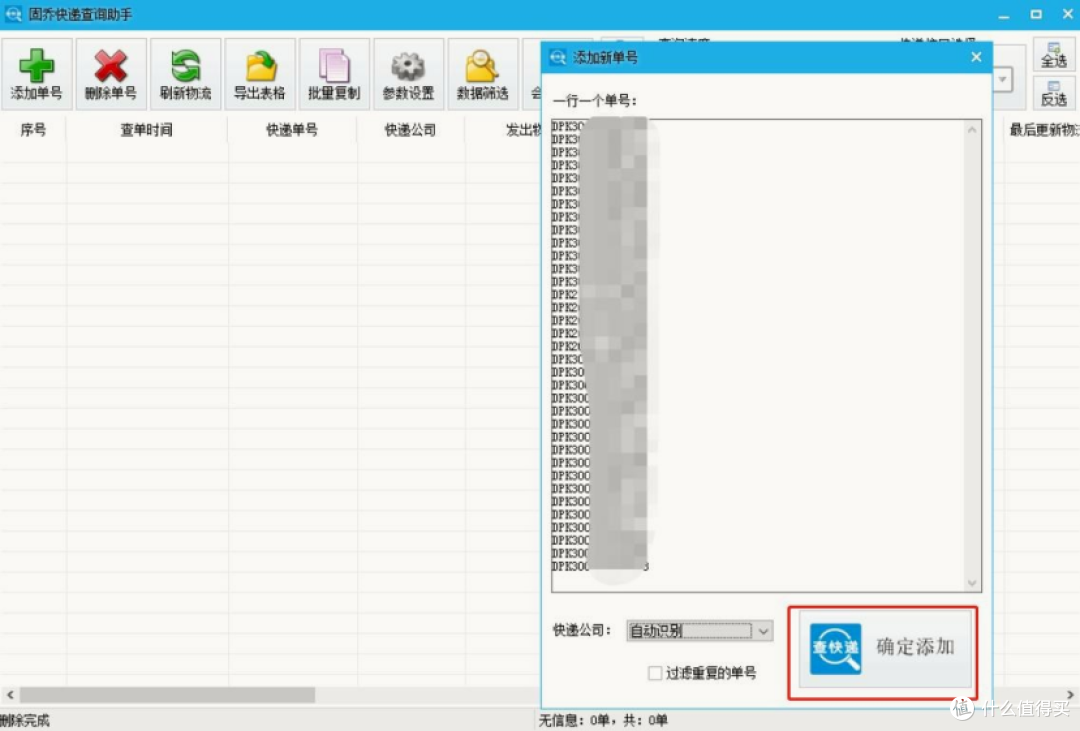Minimize the 固乔快递查询助手 window

1004,14
